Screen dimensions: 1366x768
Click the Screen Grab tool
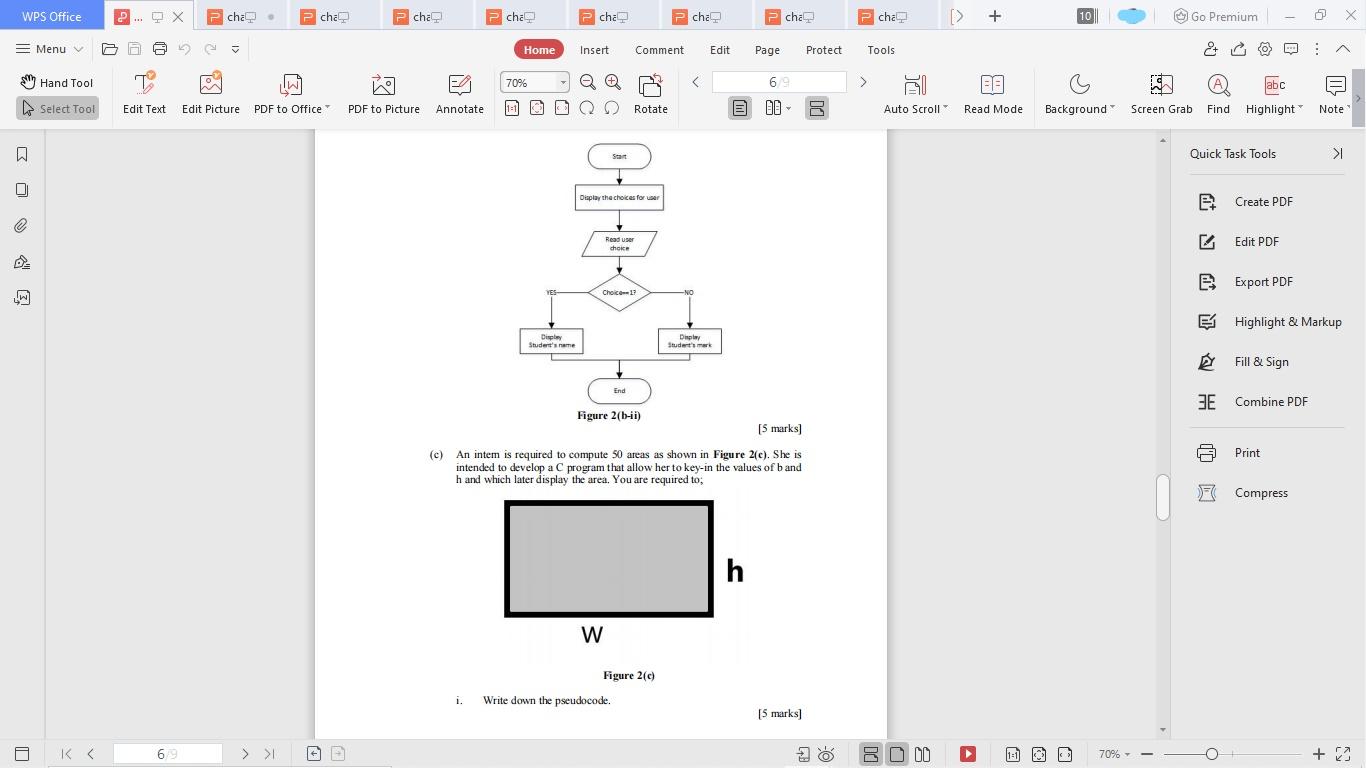click(x=1161, y=93)
